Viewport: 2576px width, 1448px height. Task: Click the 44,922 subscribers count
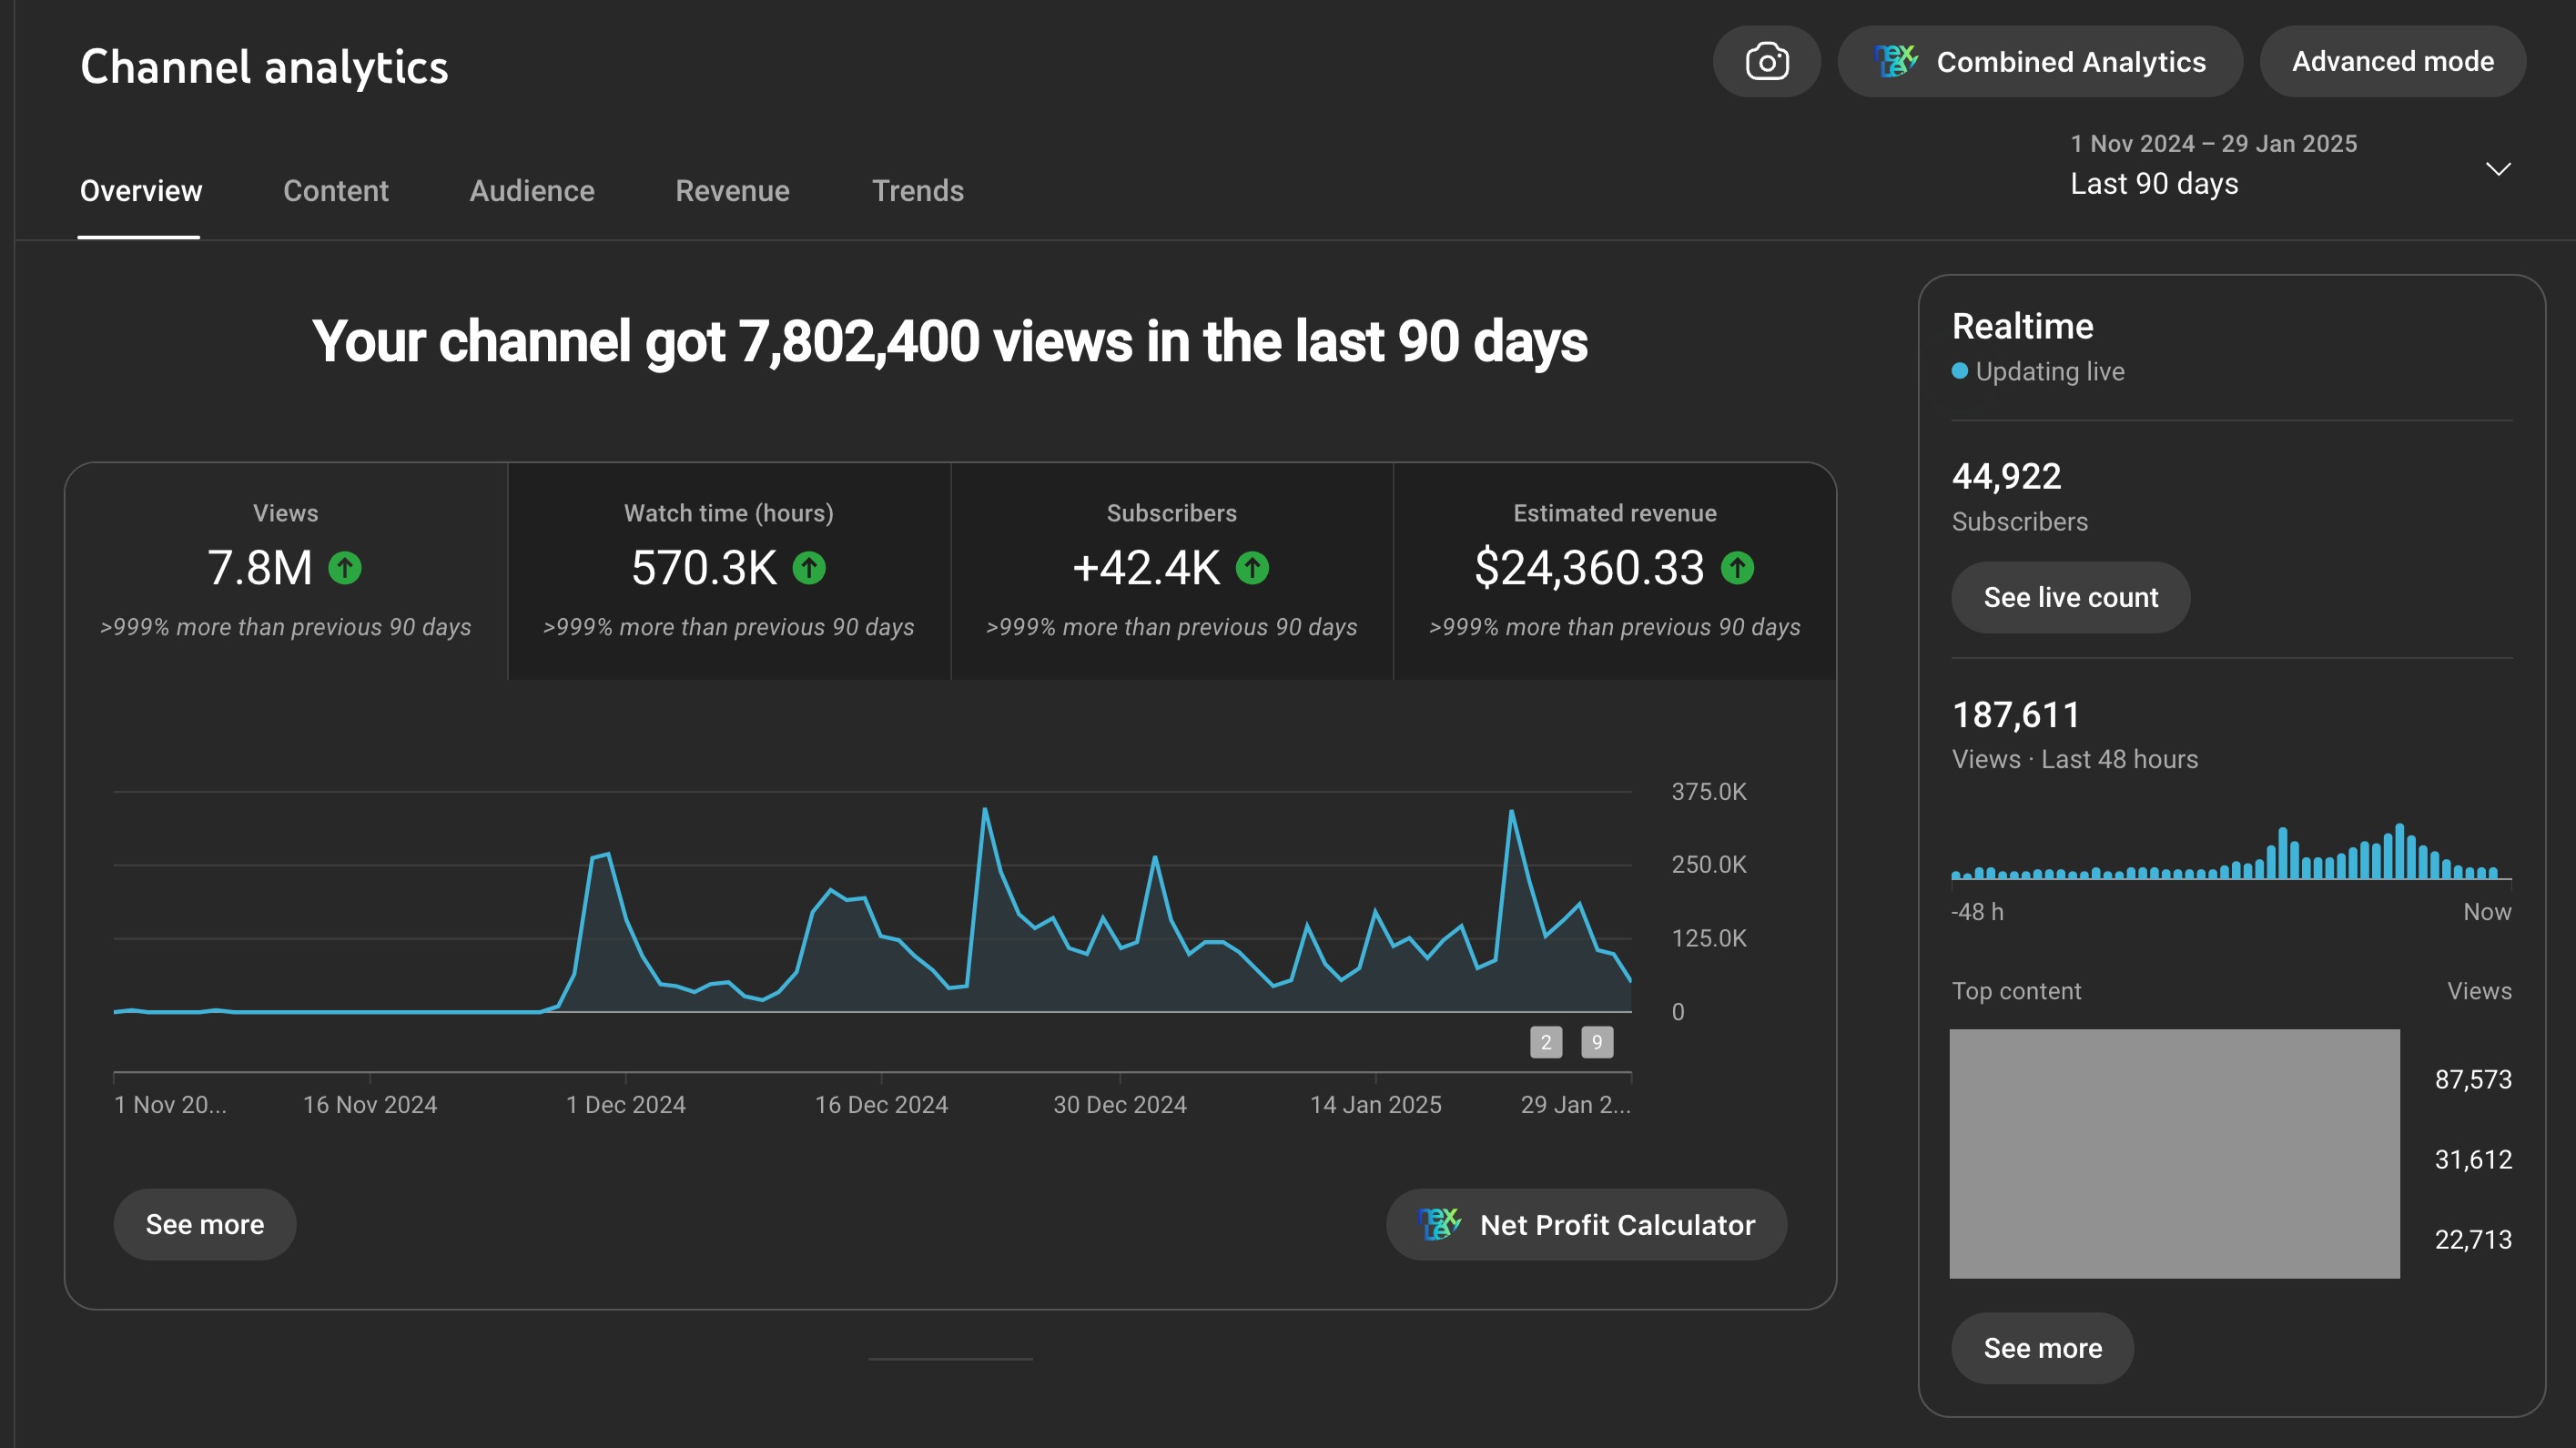(x=2007, y=476)
